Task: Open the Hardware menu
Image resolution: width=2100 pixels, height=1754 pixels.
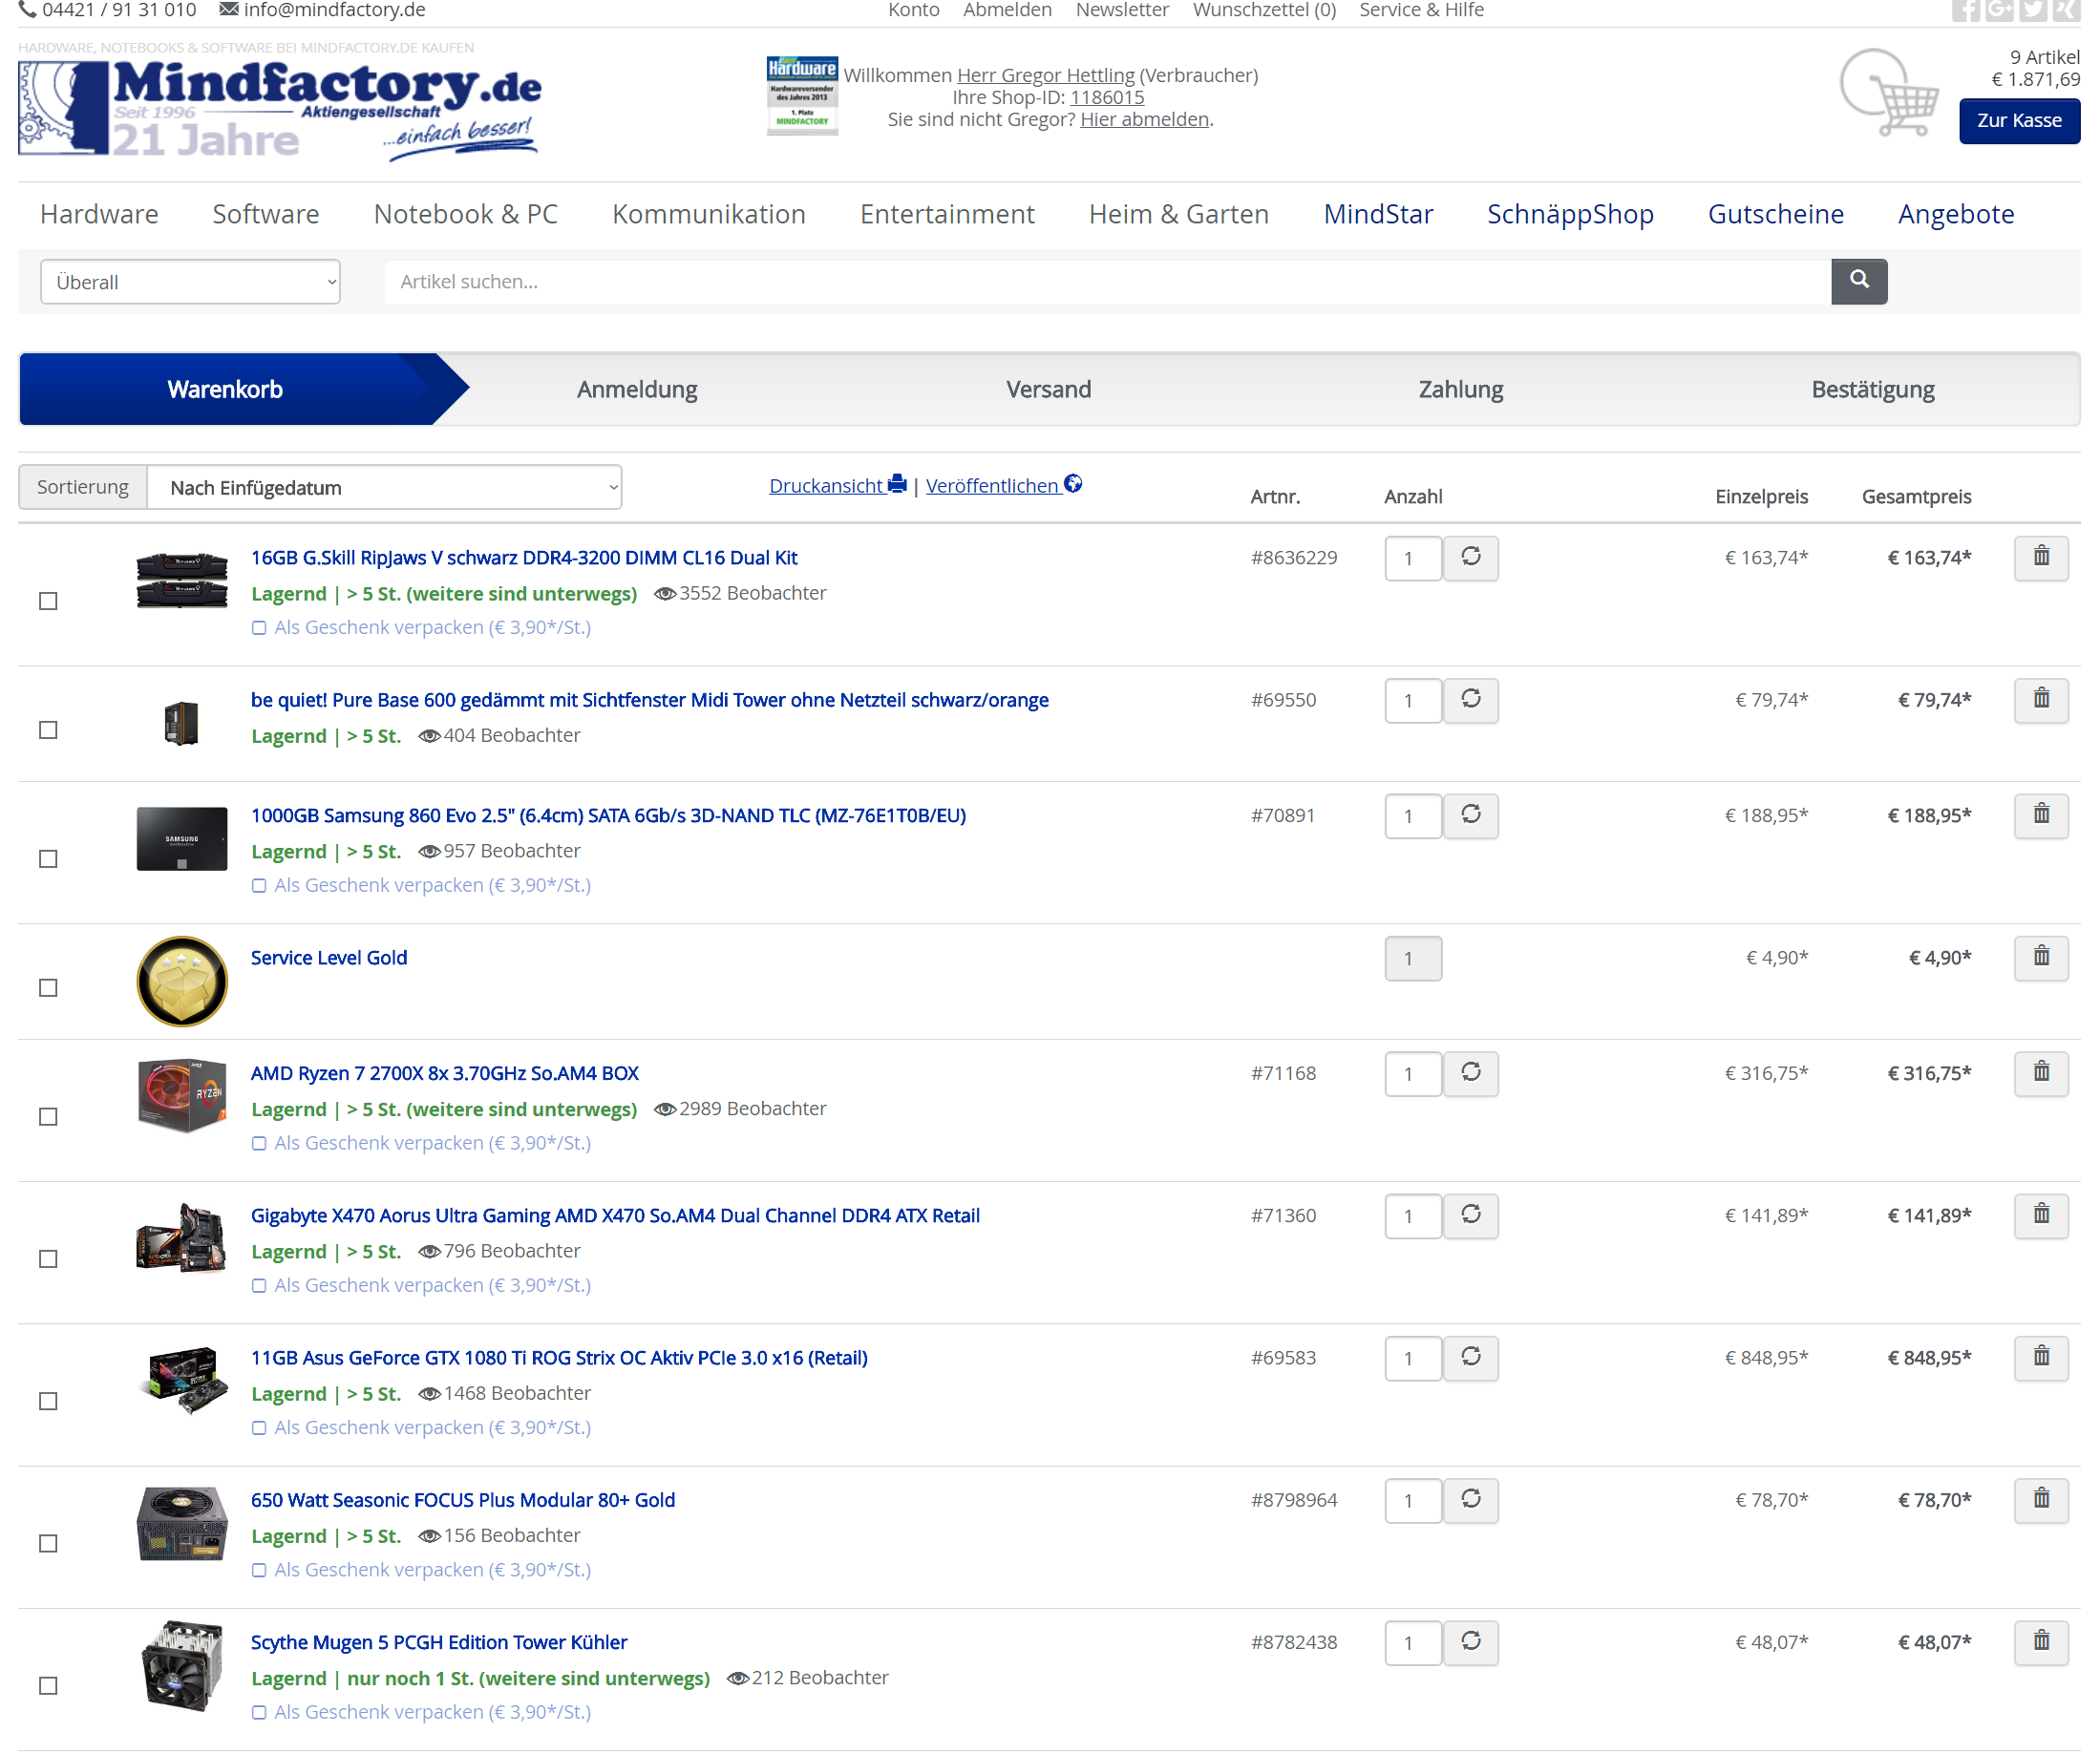Action: click(x=99, y=214)
